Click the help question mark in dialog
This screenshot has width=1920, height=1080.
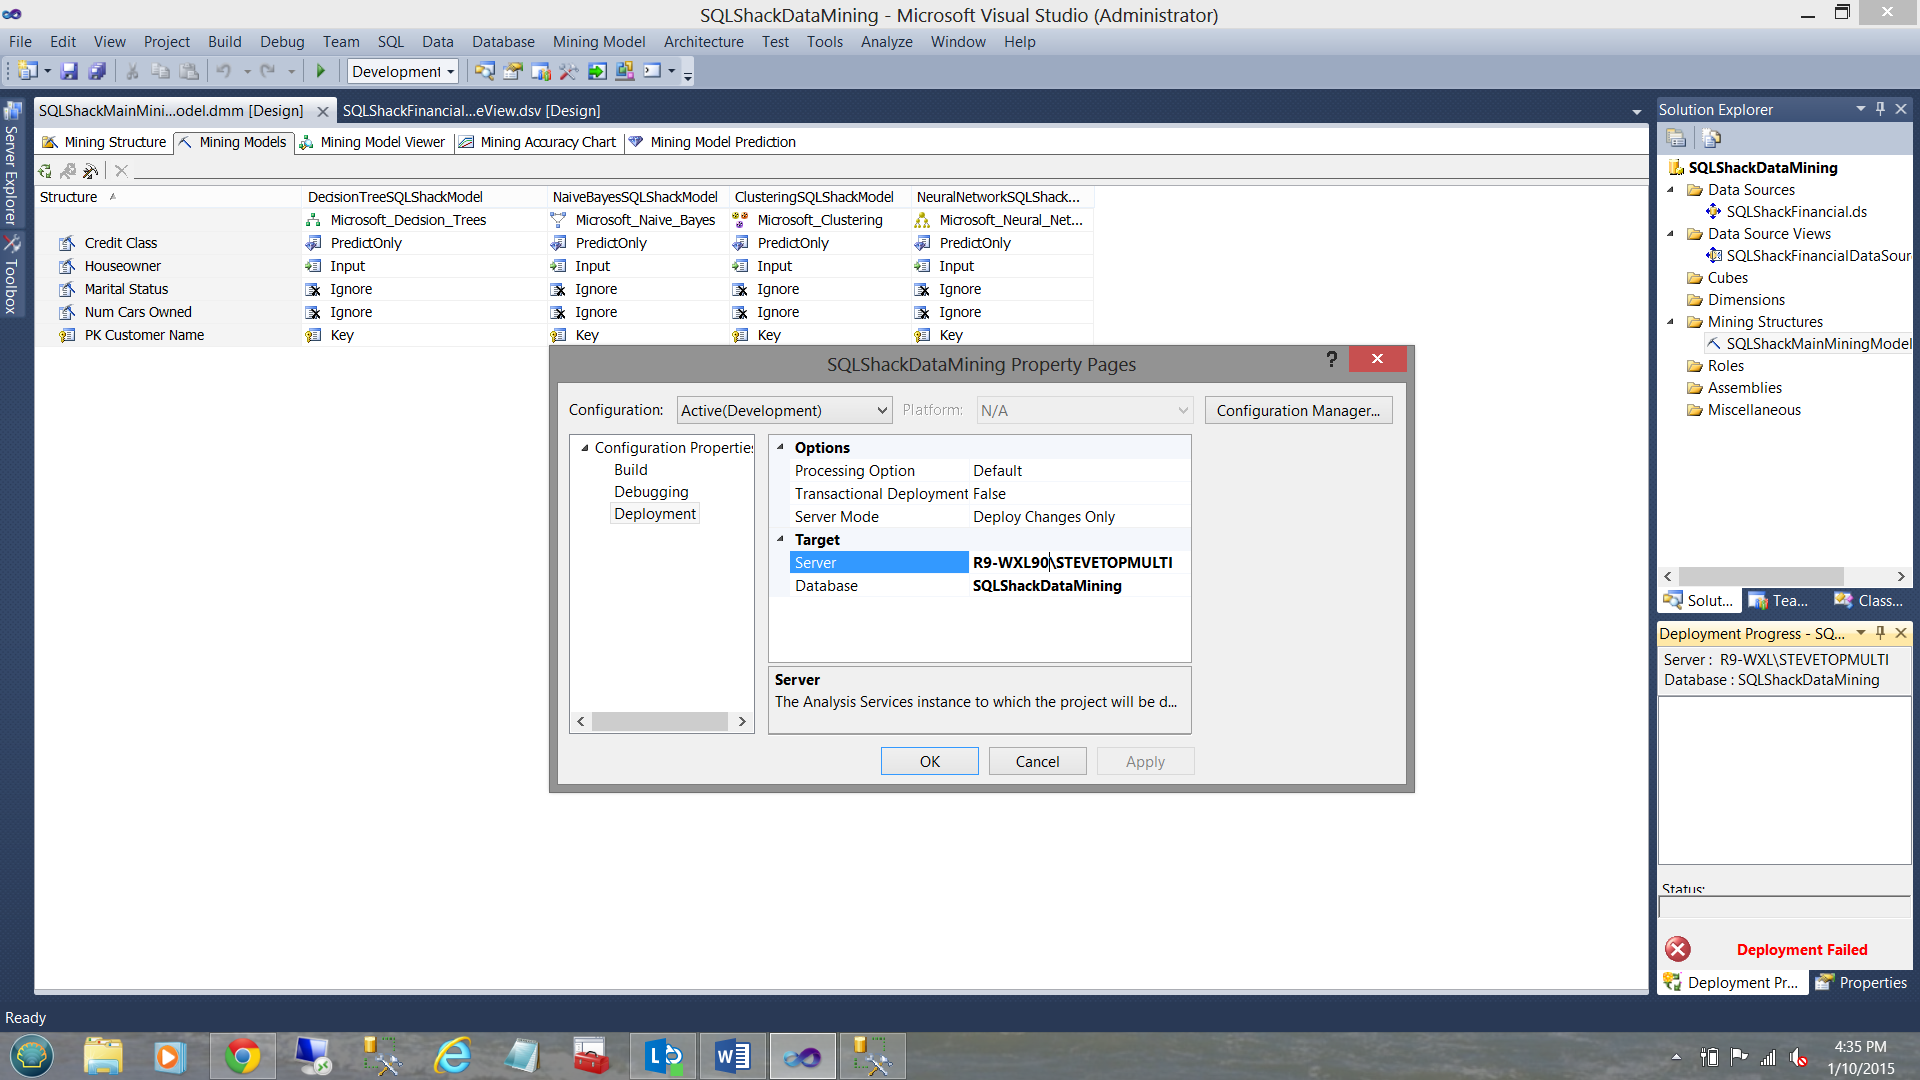click(x=1331, y=359)
